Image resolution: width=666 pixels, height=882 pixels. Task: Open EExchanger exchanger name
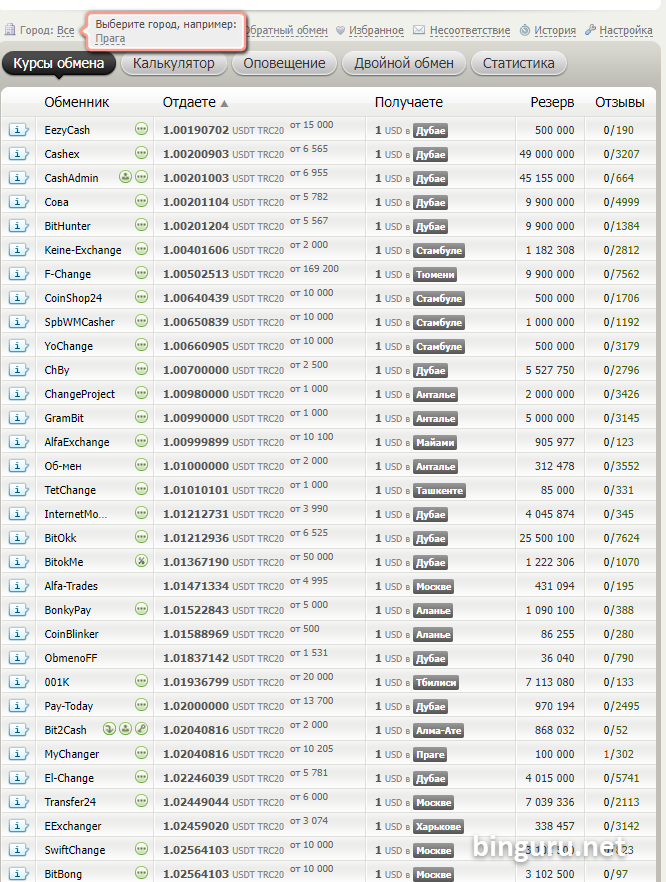click(x=73, y=826)
